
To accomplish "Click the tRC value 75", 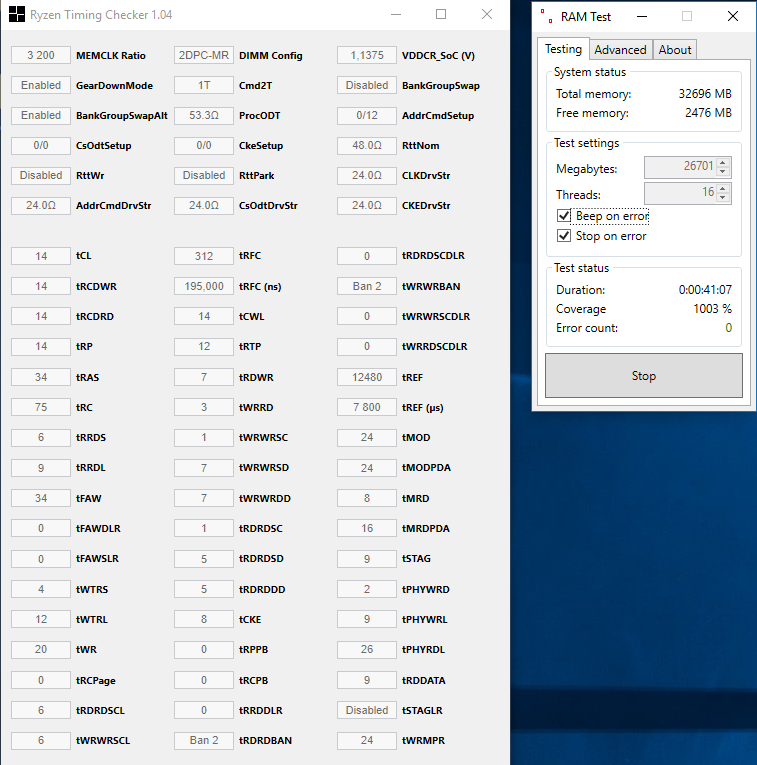I will 41,407.
